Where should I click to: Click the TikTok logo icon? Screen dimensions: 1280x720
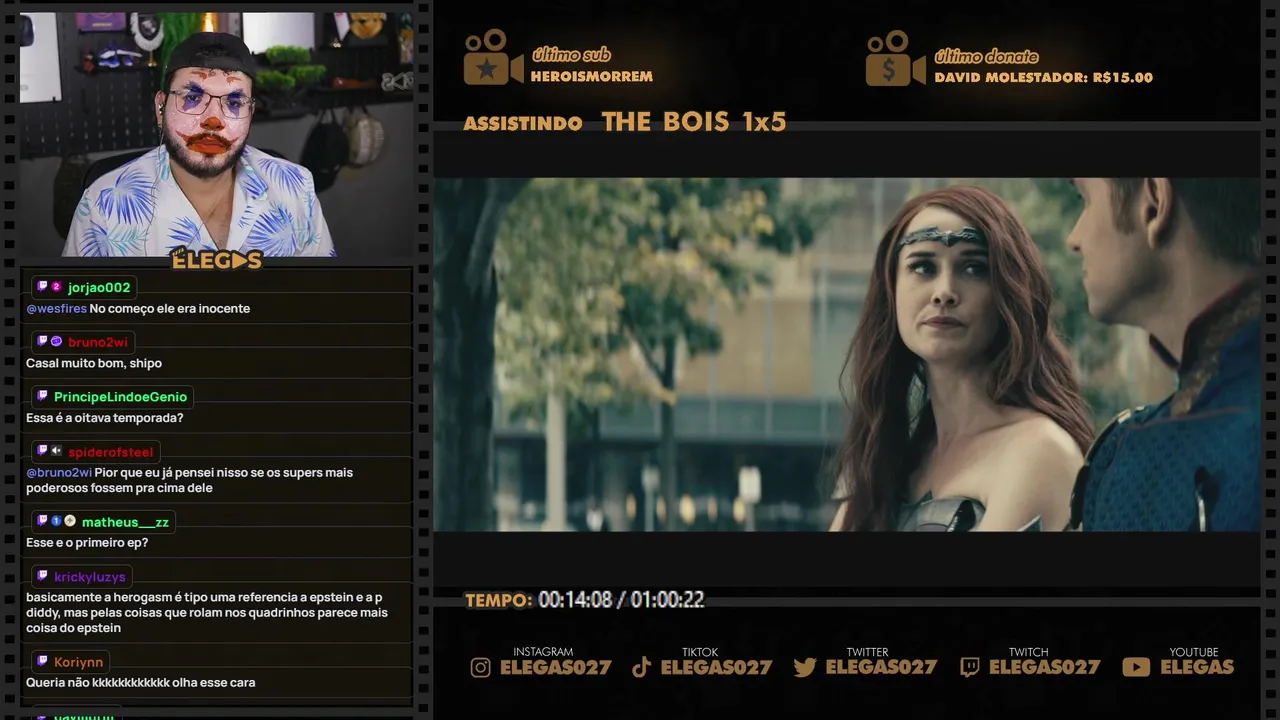[642, 667]
